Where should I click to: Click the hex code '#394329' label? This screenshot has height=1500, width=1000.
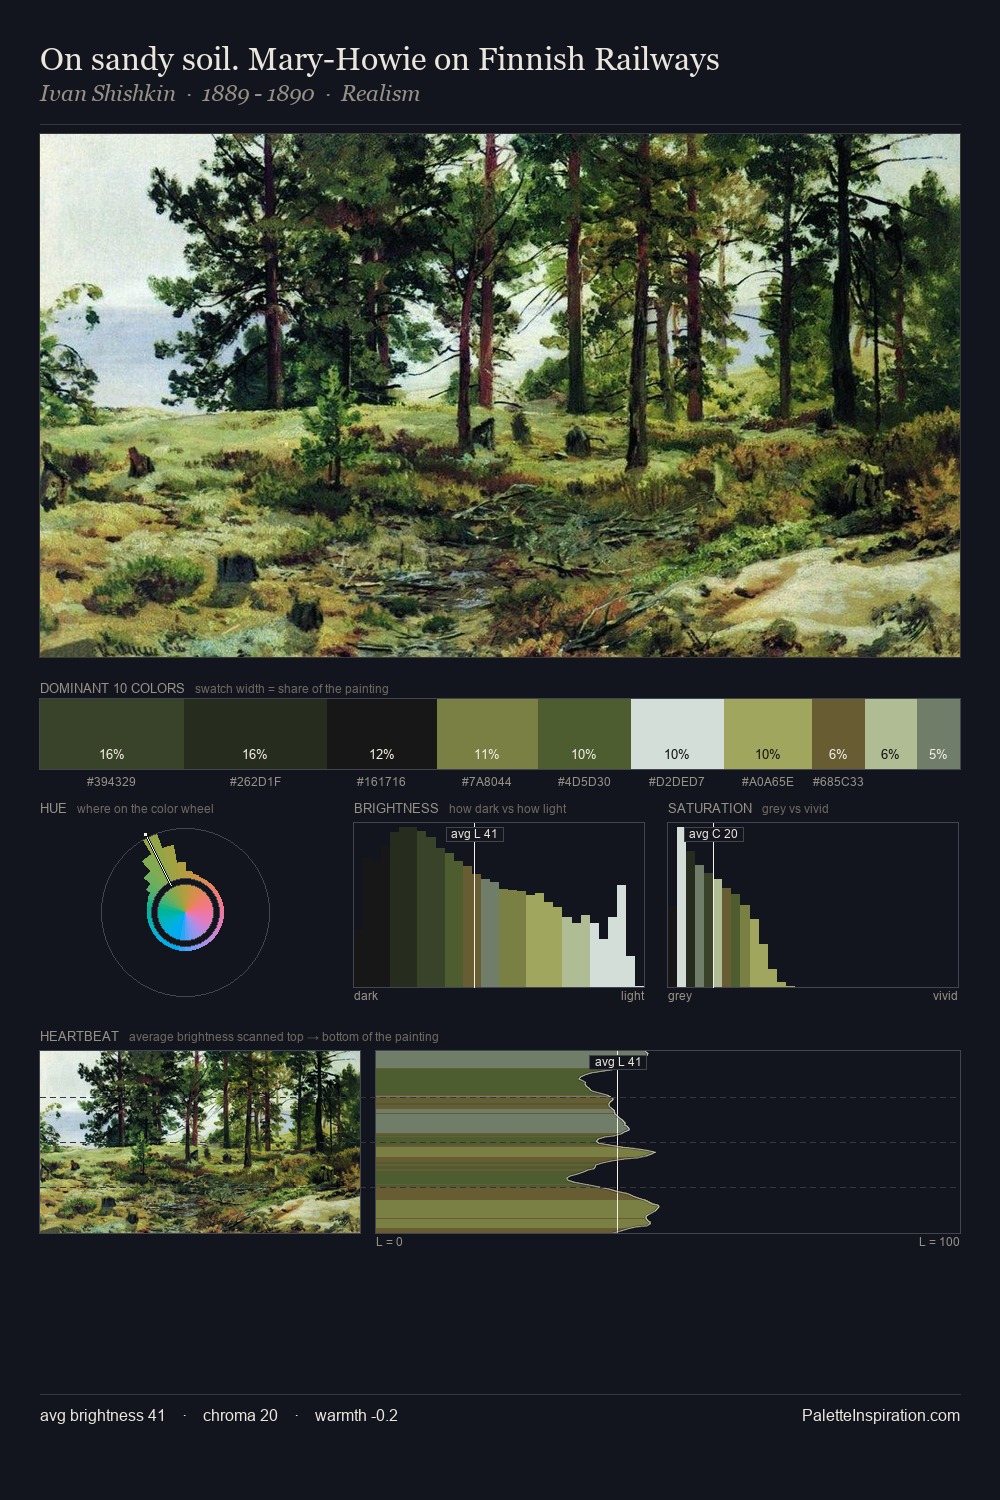point(111,782)
